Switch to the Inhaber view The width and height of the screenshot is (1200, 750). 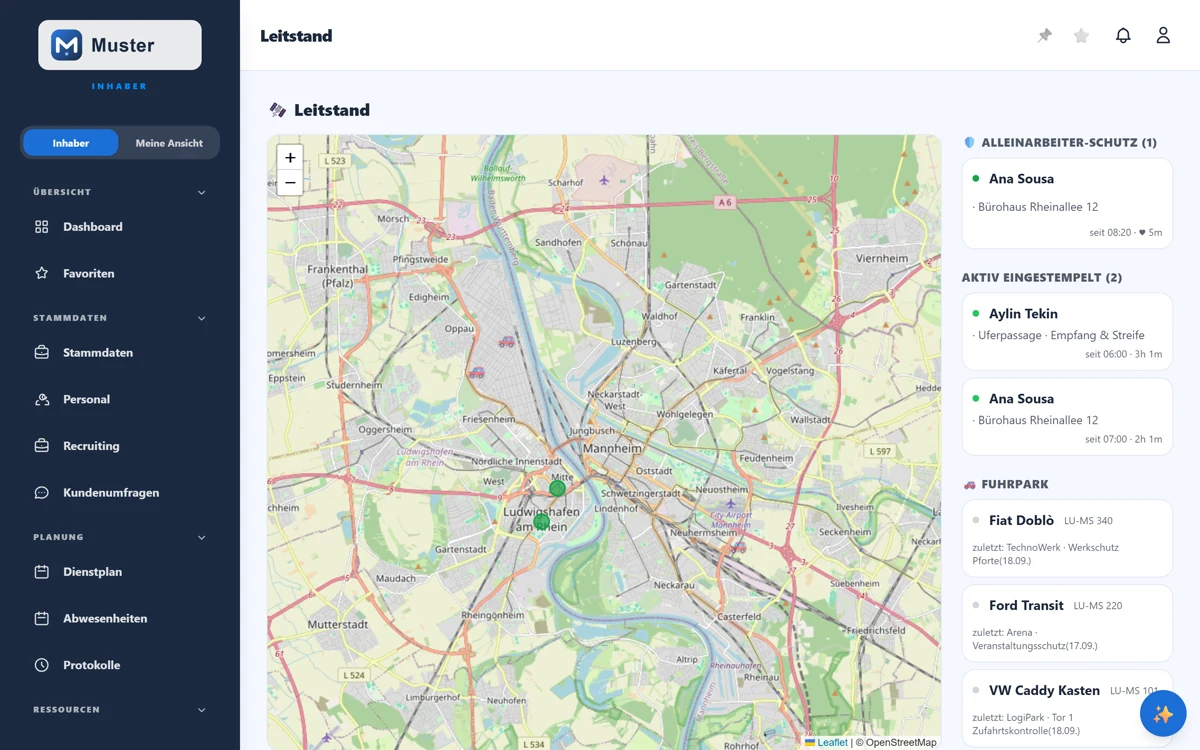tap(71, 143)
